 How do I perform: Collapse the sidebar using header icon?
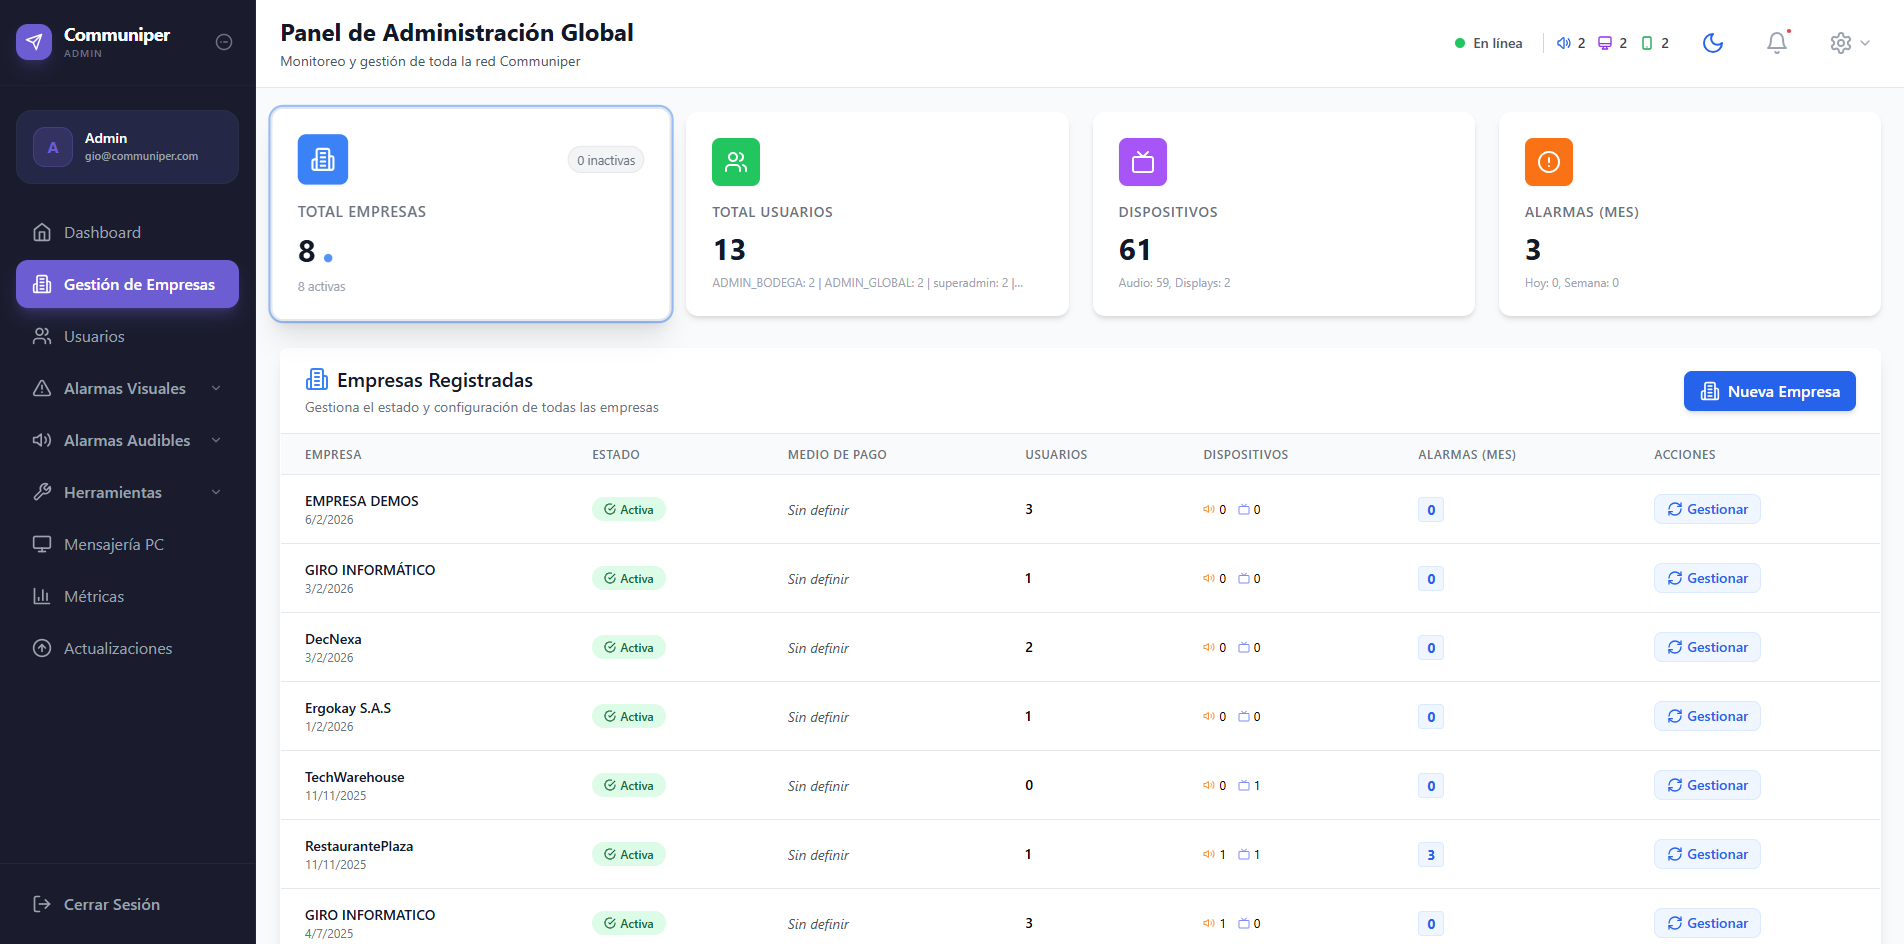[x=224, y=42]
